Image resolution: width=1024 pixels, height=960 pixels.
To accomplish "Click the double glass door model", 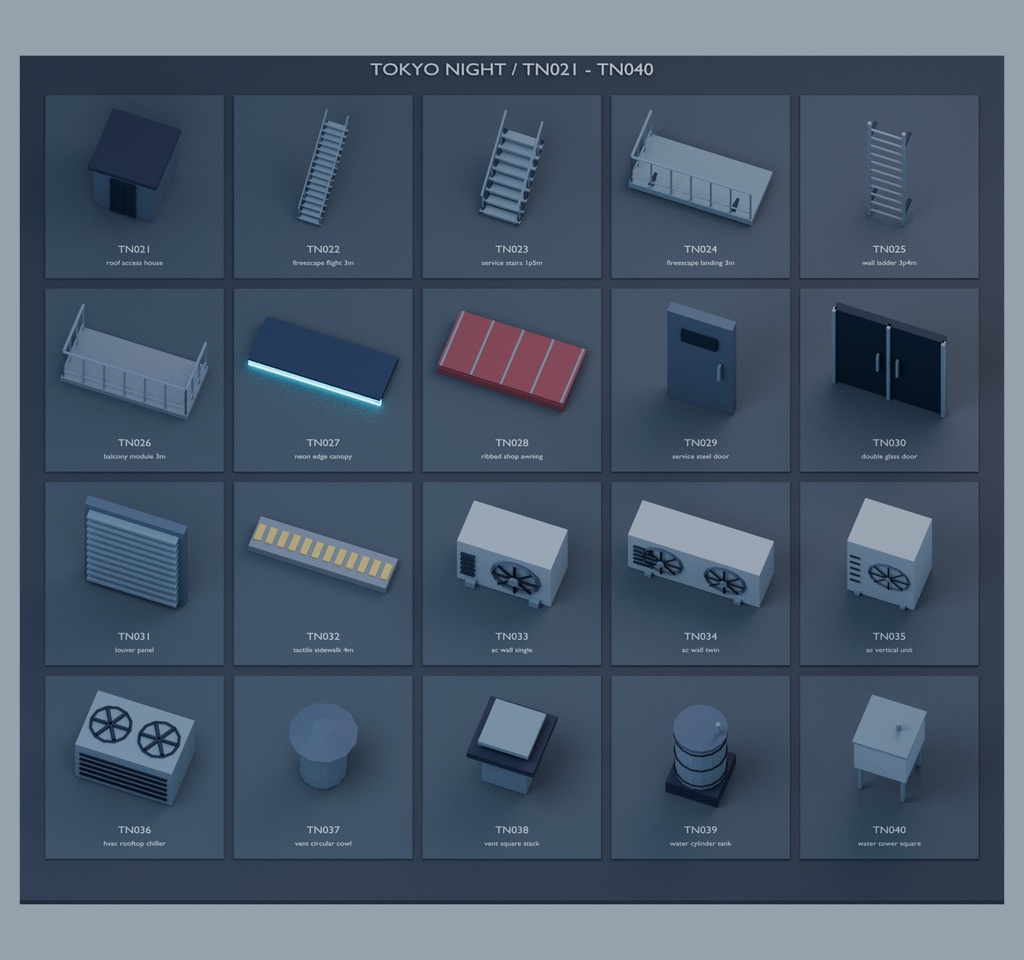I will click(x=889, y=360).
